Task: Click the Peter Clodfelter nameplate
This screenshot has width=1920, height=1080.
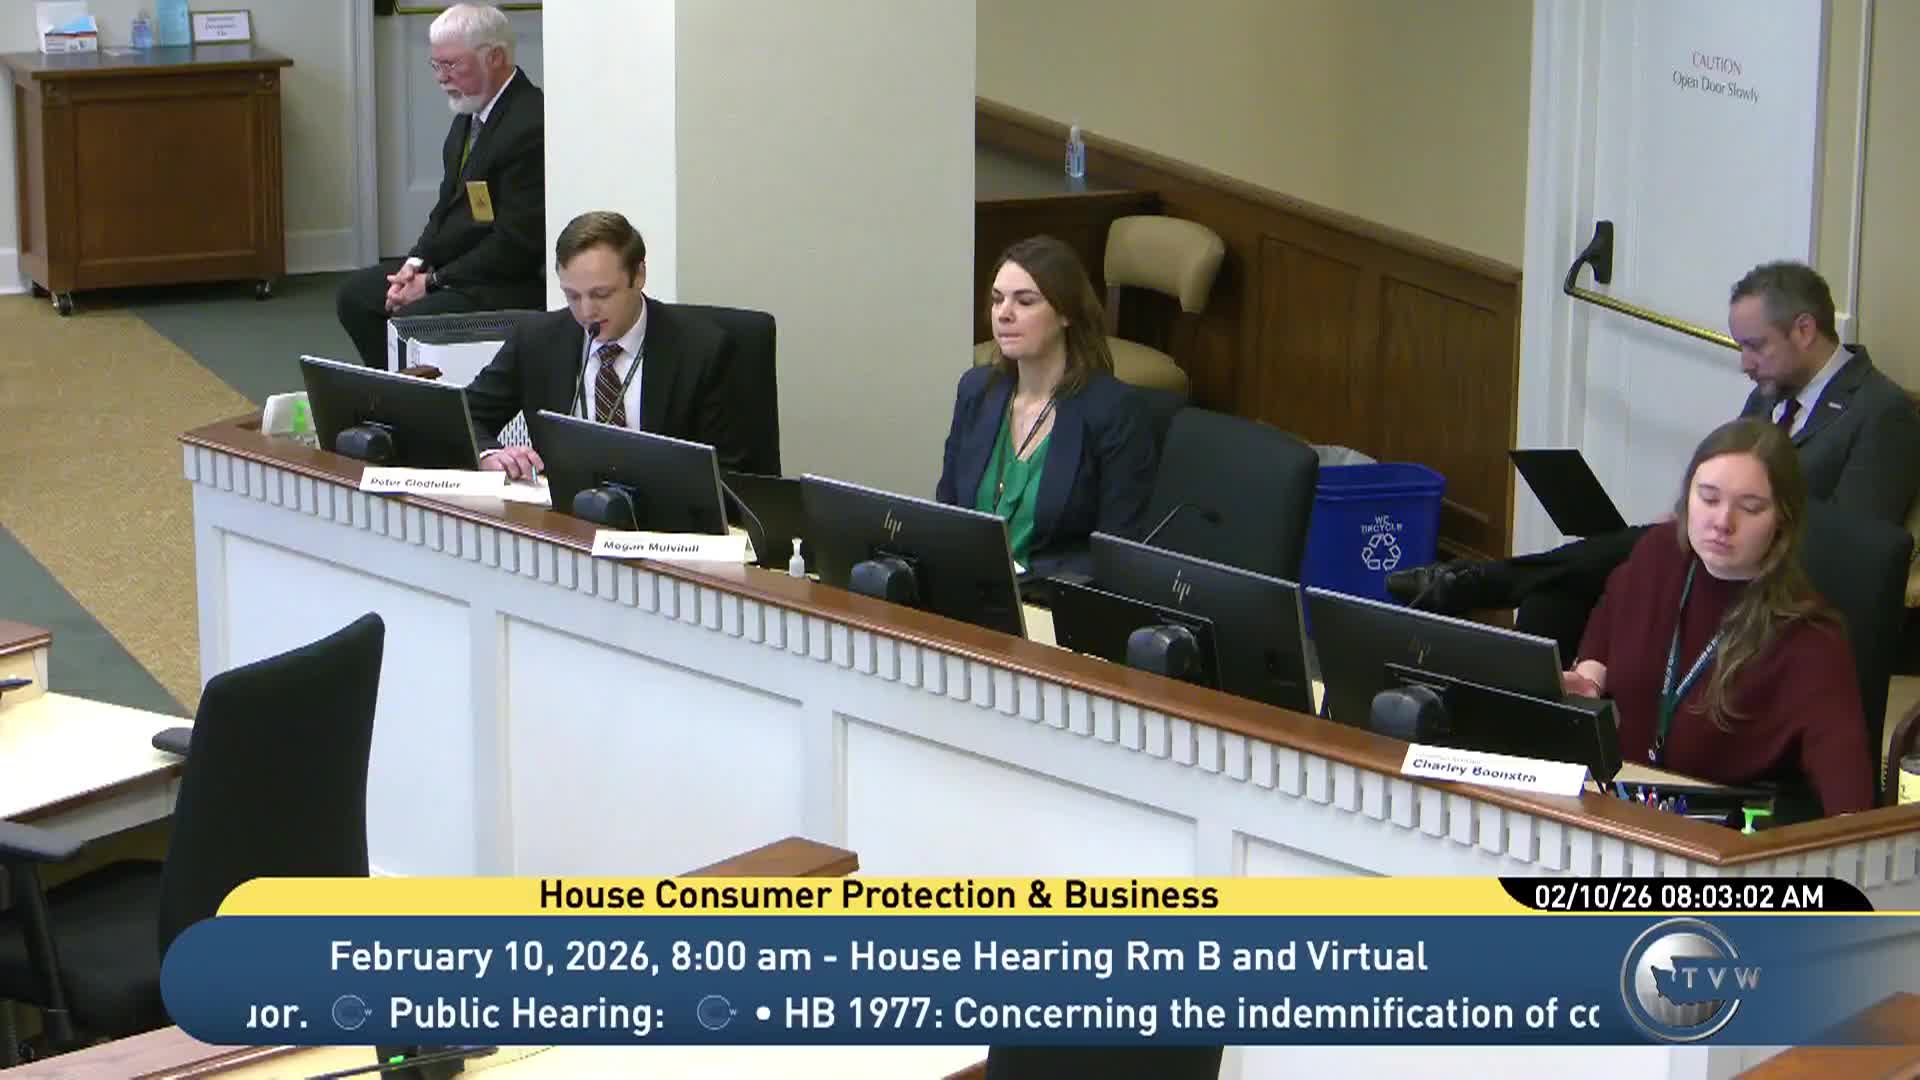Action: pos(415,483)
